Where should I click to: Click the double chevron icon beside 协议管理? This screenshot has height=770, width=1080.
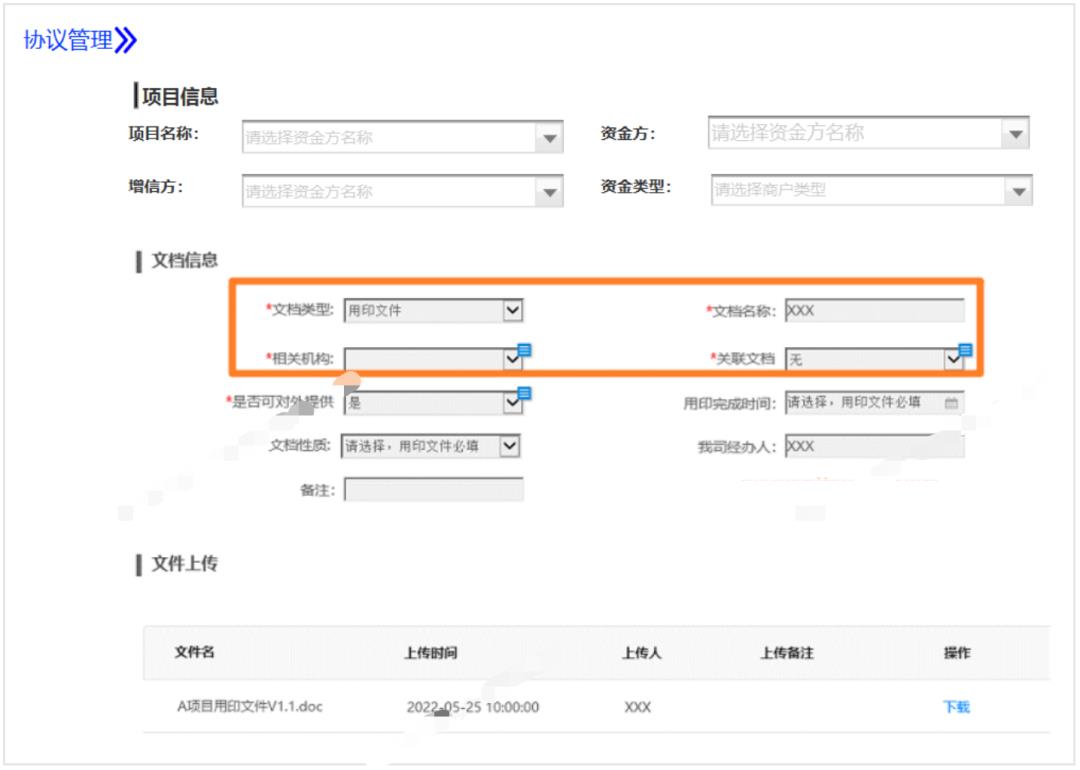pyautogui.click(x=125, y=41)
